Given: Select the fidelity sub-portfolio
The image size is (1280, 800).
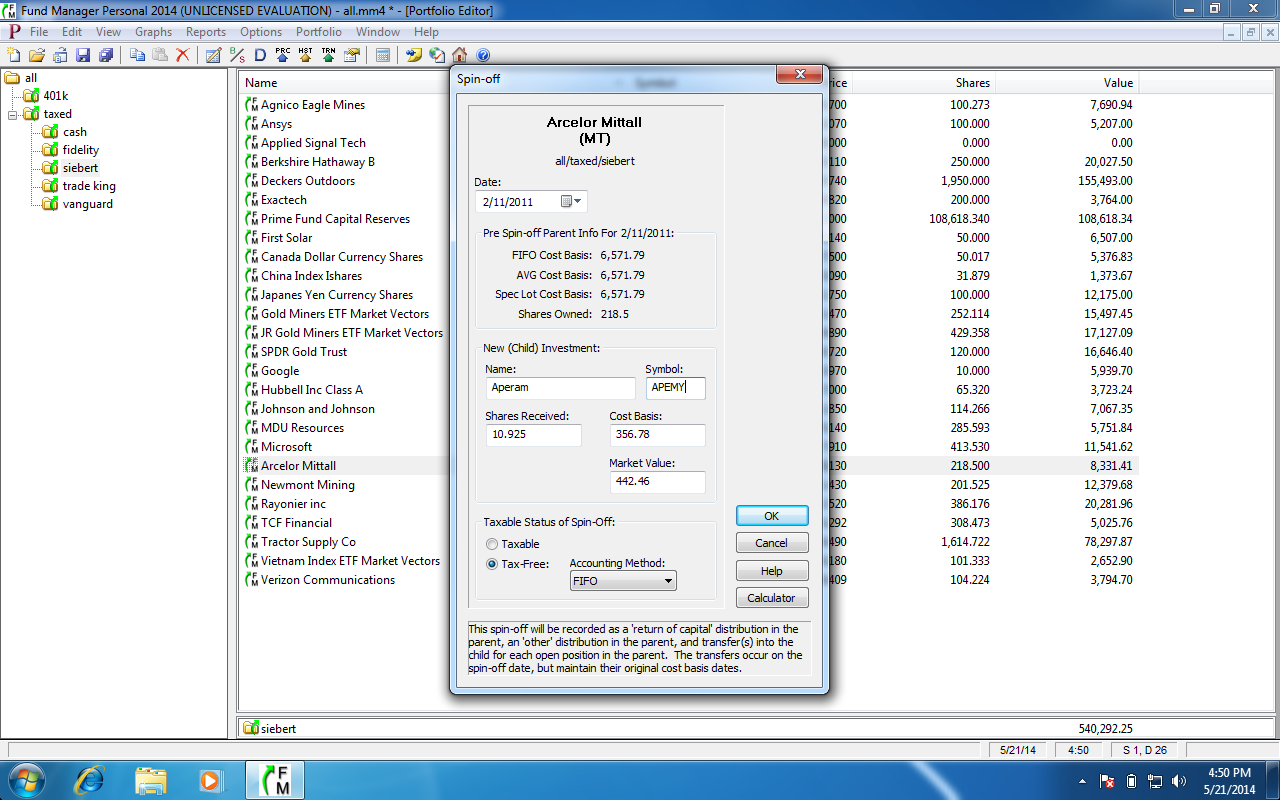Looking at the screenshot, I should click(x=80, y=150).
